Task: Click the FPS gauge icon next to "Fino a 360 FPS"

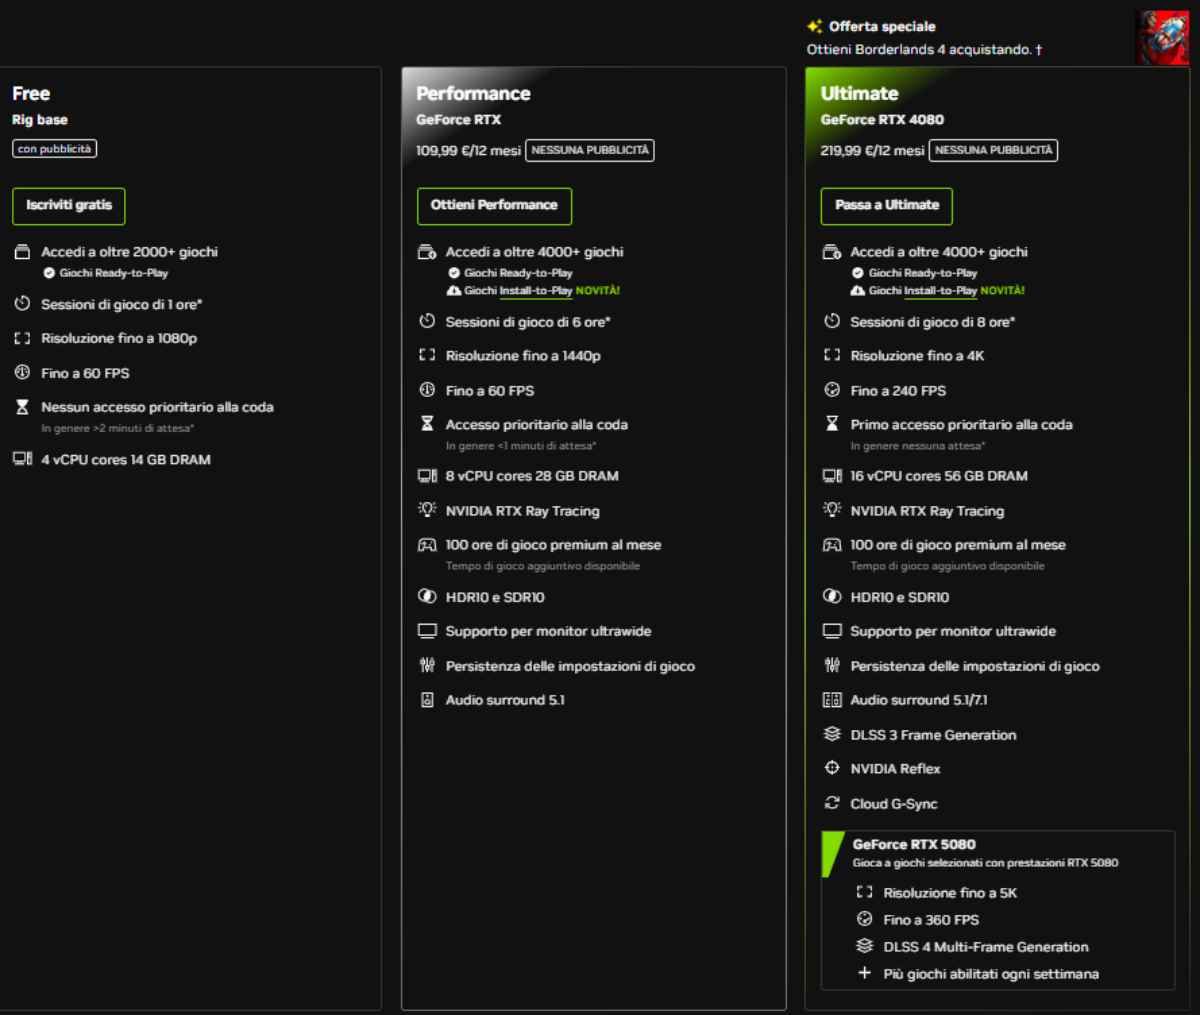Action: click(864, 919)
